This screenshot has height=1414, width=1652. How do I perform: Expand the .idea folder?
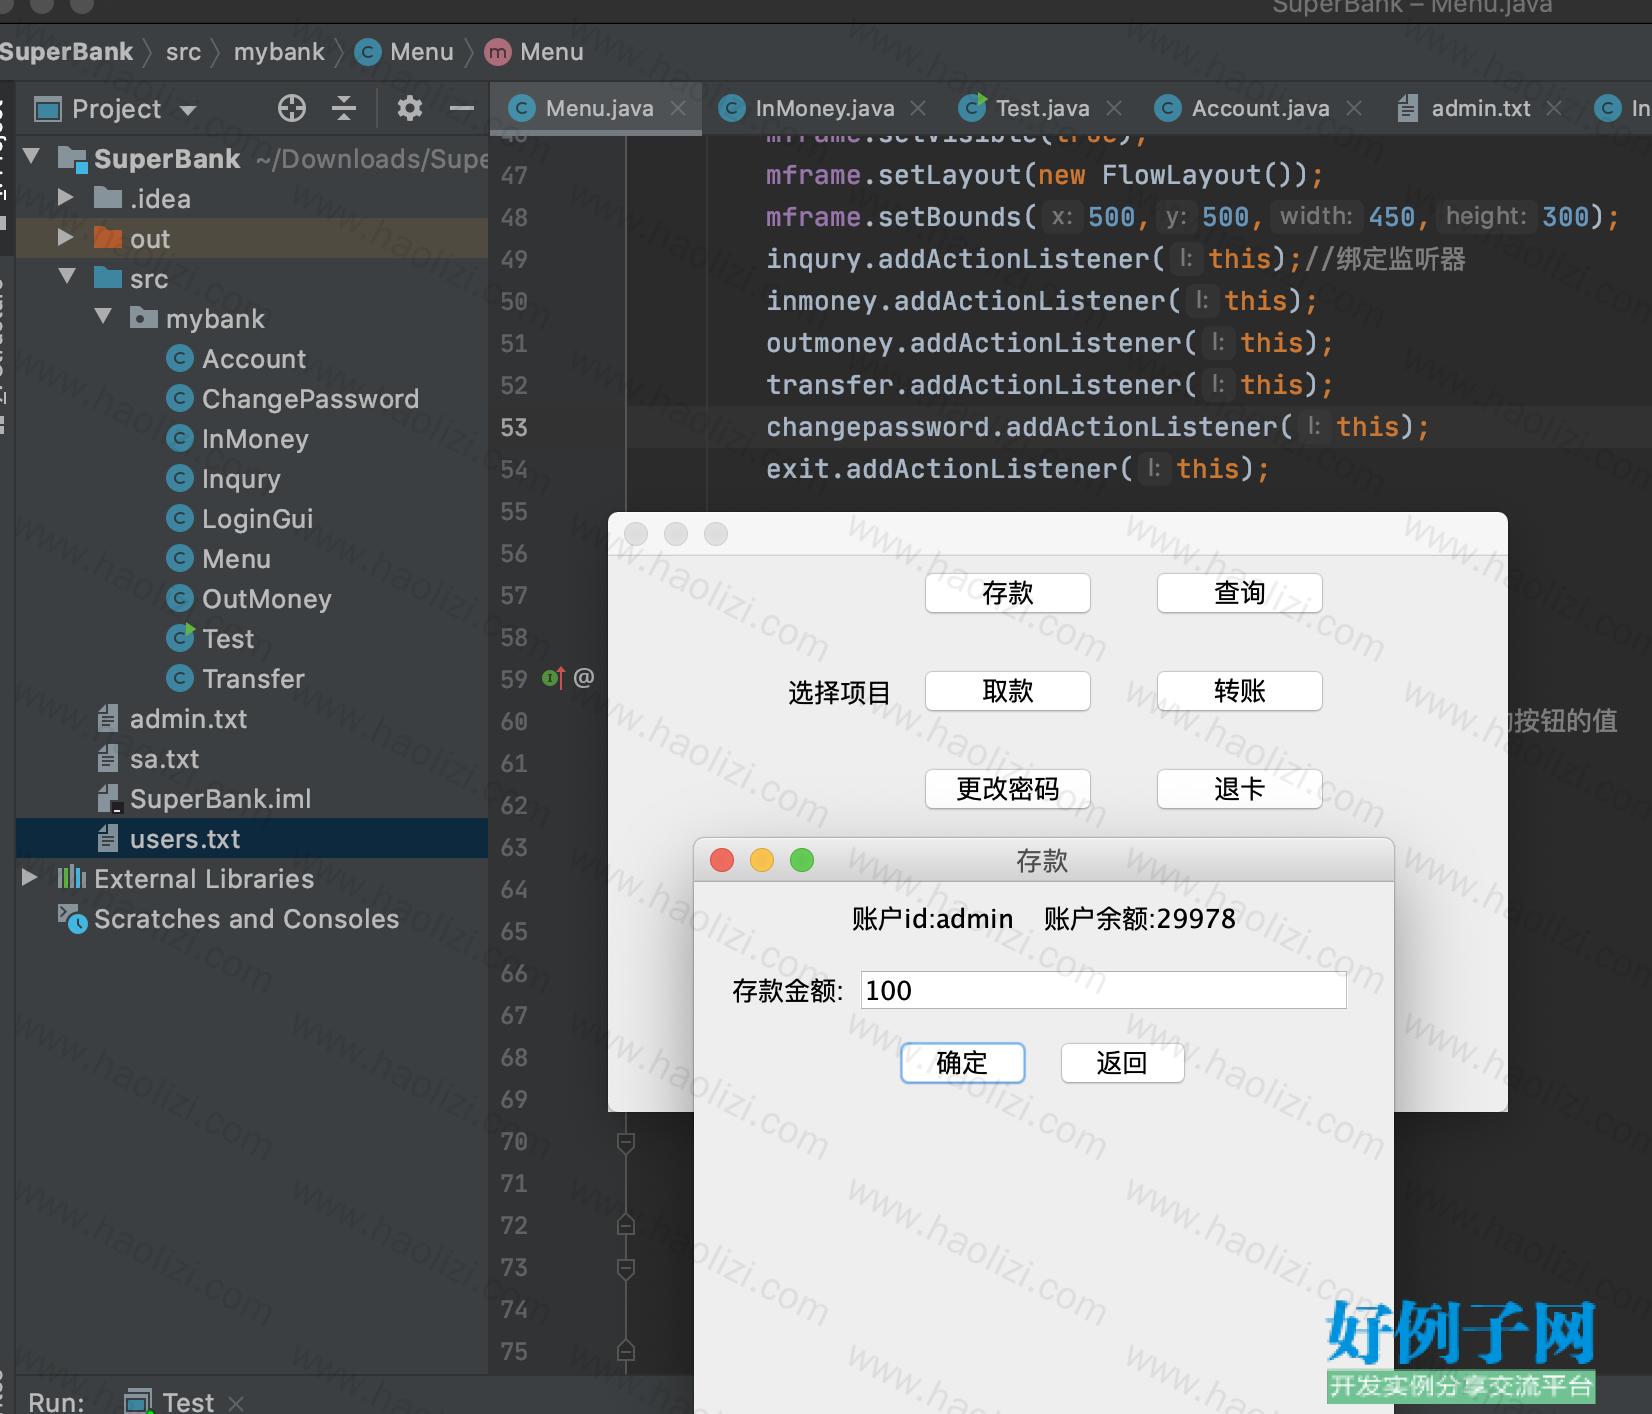(66, 198)
